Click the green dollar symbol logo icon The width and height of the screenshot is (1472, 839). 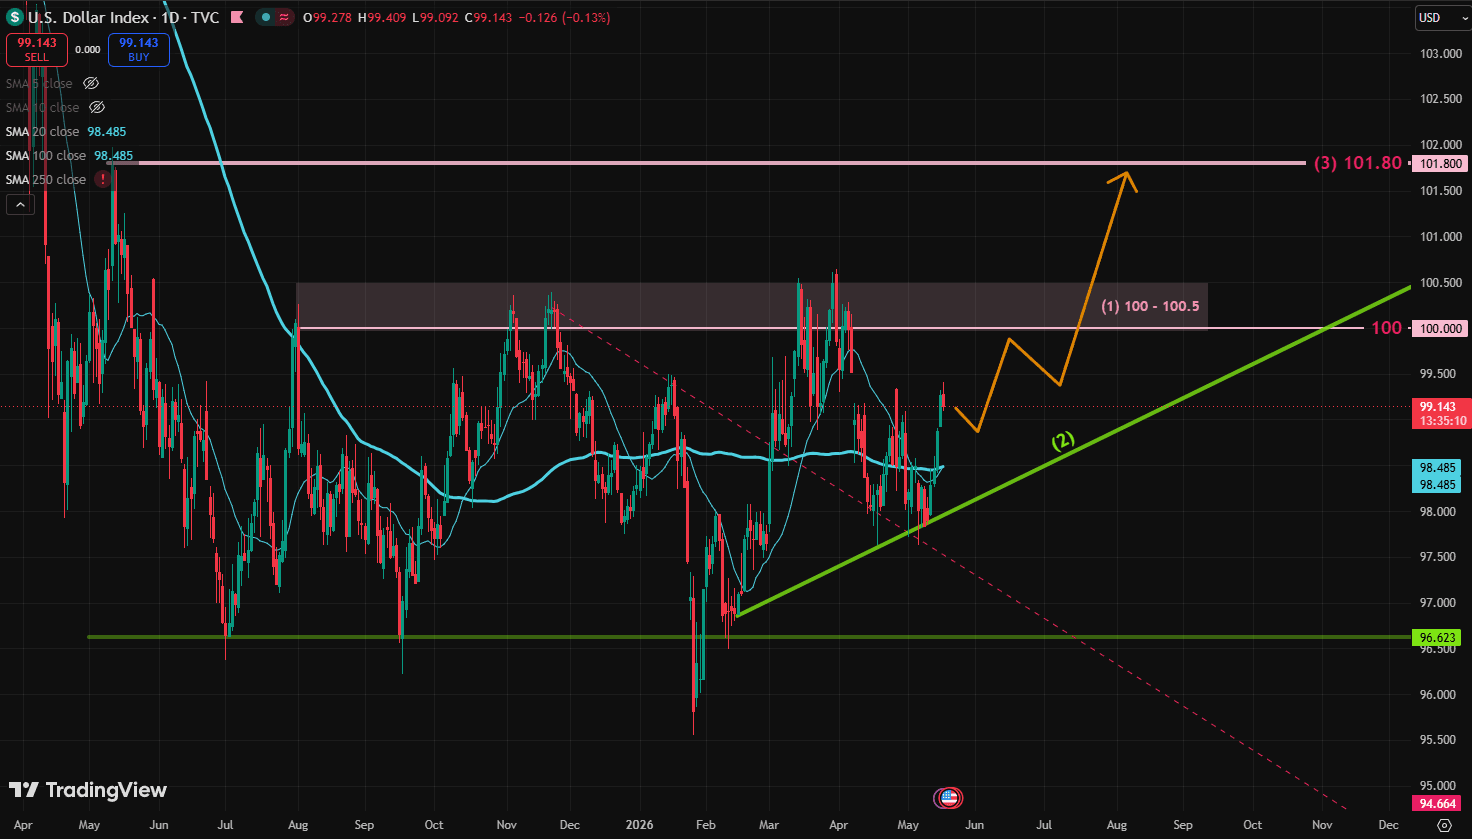point(15,17)
